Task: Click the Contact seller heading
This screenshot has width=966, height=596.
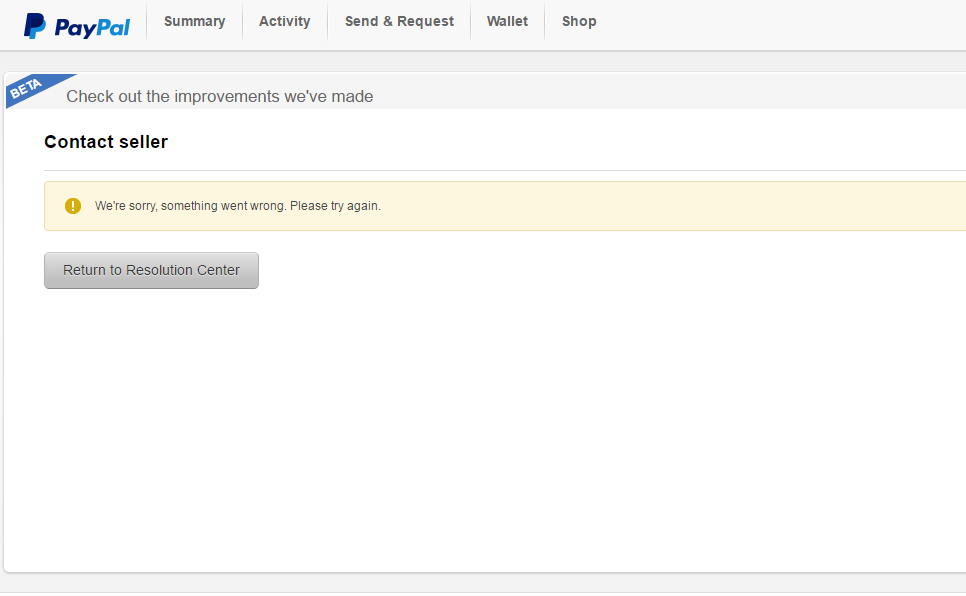Action: point(106,142)
